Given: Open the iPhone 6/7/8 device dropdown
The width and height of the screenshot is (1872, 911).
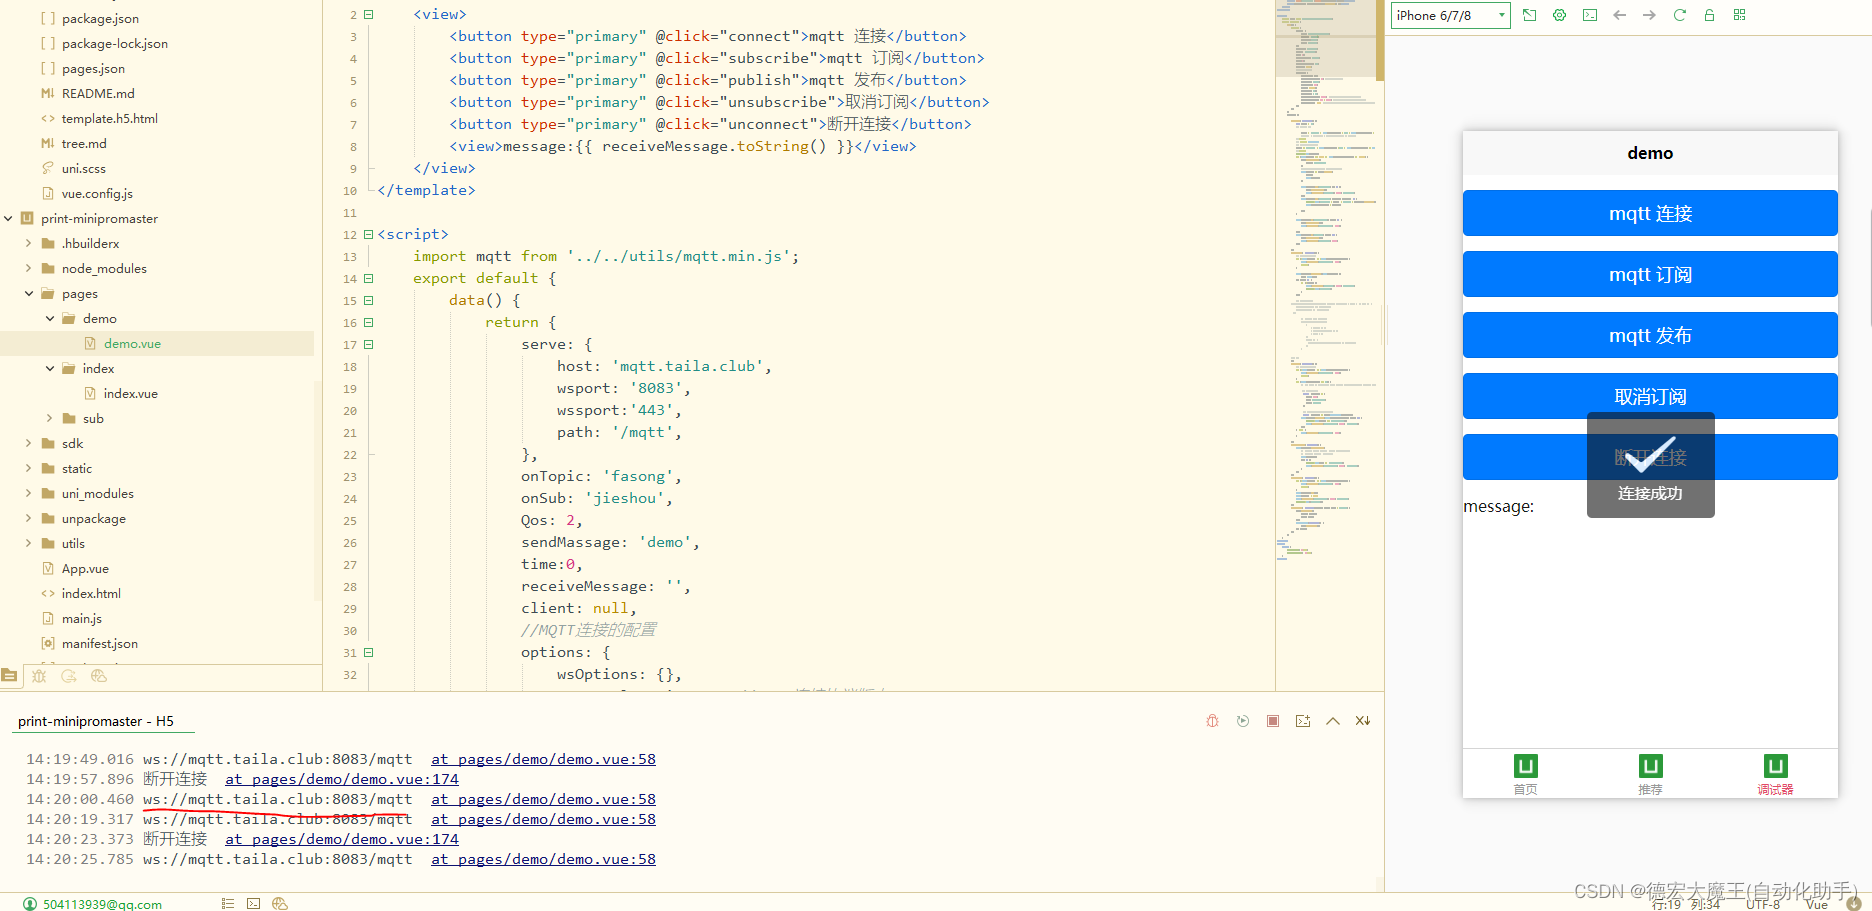Looking at the screenshot, I should [x=1450, y=15].
